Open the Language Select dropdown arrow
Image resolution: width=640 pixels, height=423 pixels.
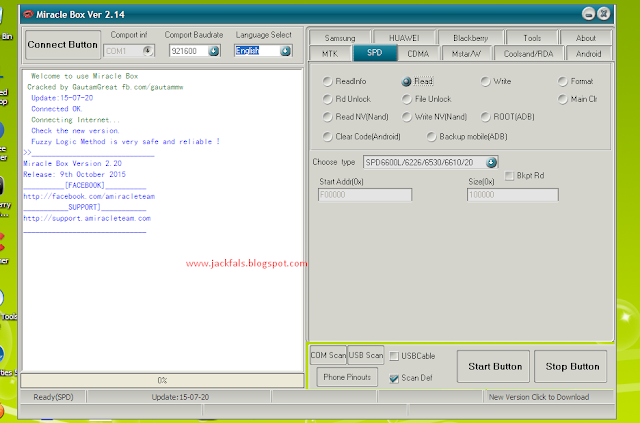[285, 51]
